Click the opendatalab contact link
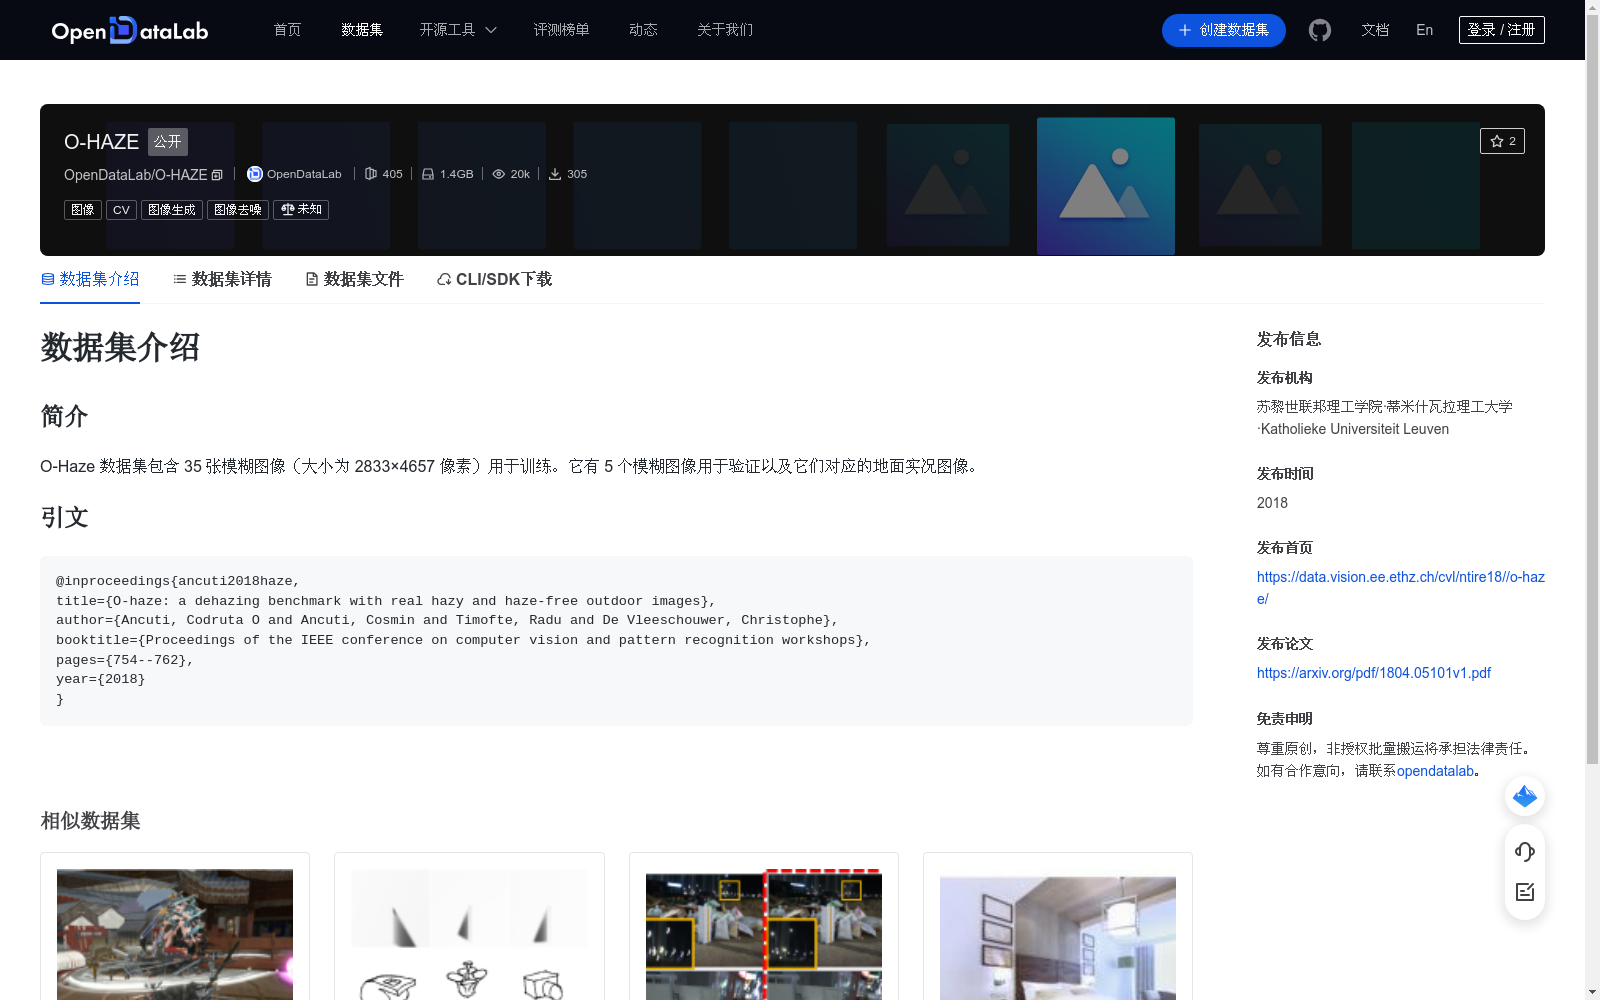Screen dimensions: 1600x1000 pyautogui.click(x=1435, y=771)
